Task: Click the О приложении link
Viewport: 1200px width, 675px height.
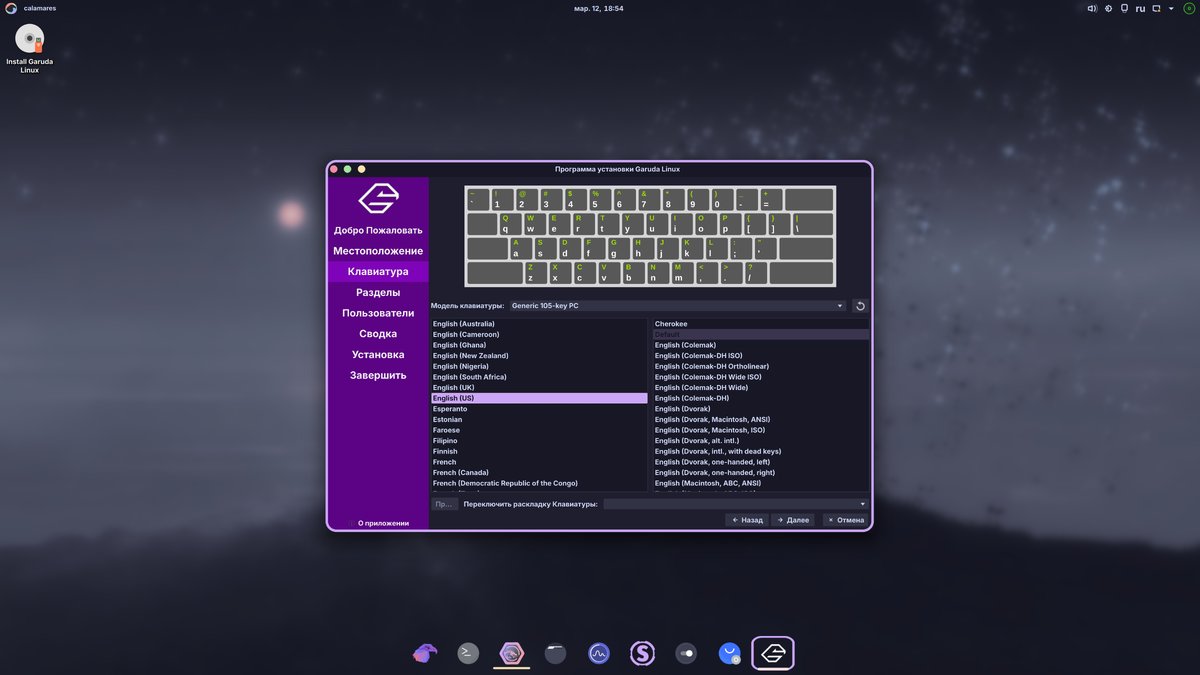Action: click(383, 523)
